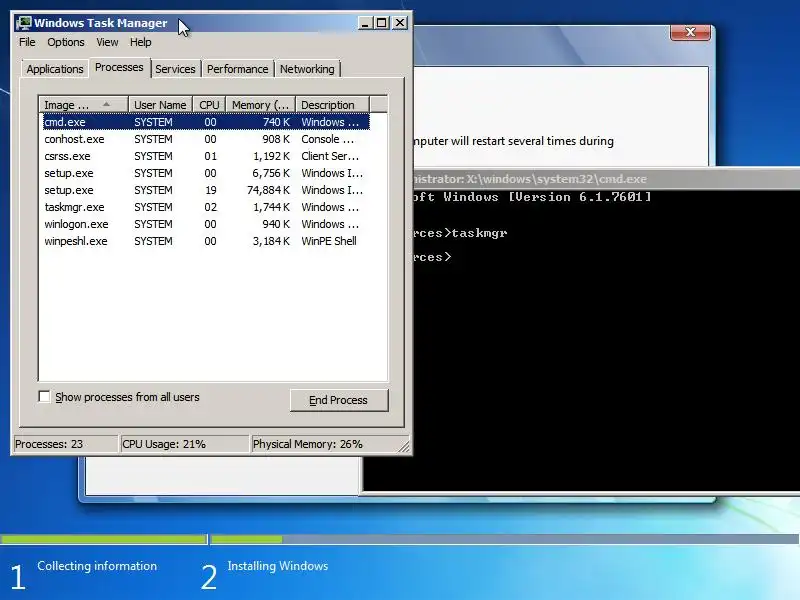This screenshot has height=600, width=800.
Task: Select the Processes tab
Action: point(119,67)
